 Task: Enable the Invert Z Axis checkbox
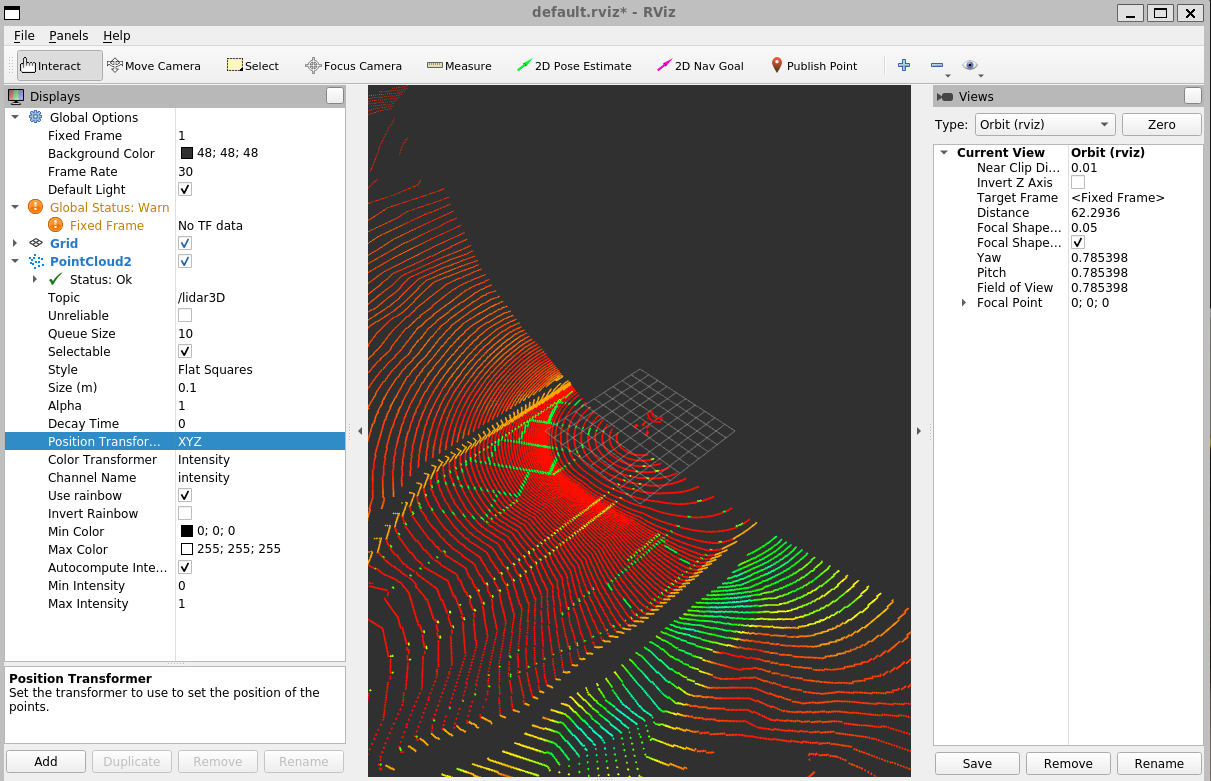pyautogui.click(x=1078, y=182)
